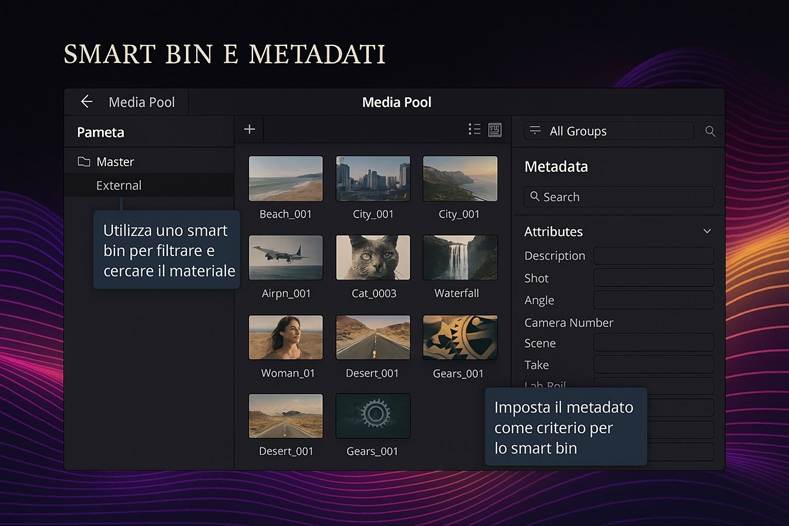
Task: Click the Metadata search field
Action: point(619,197)
